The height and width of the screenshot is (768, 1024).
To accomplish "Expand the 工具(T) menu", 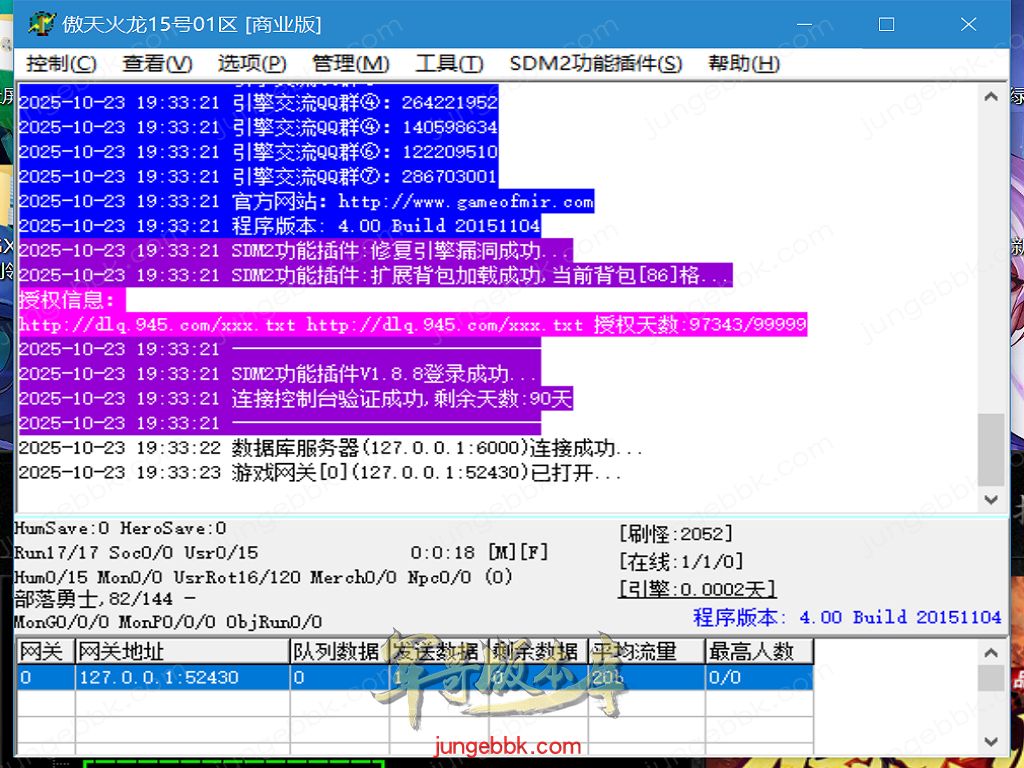I will click(449, 64).
